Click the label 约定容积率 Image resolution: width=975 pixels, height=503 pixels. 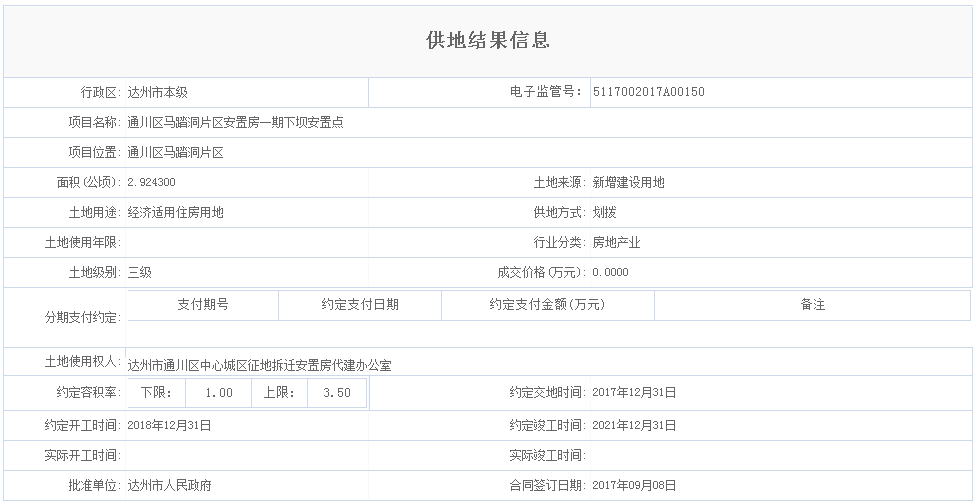click(x=89, y=392)
